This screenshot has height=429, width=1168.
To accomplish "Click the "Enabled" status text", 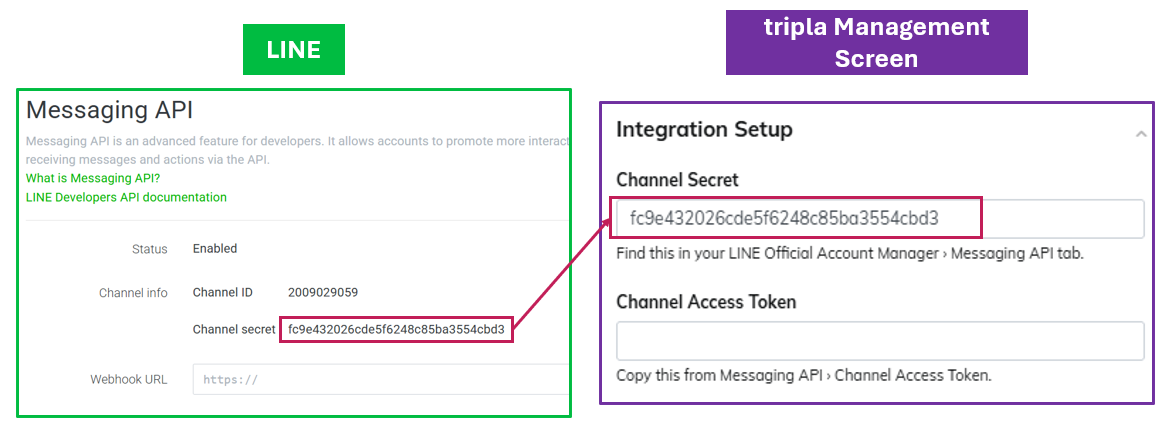I will coord(215,249).
